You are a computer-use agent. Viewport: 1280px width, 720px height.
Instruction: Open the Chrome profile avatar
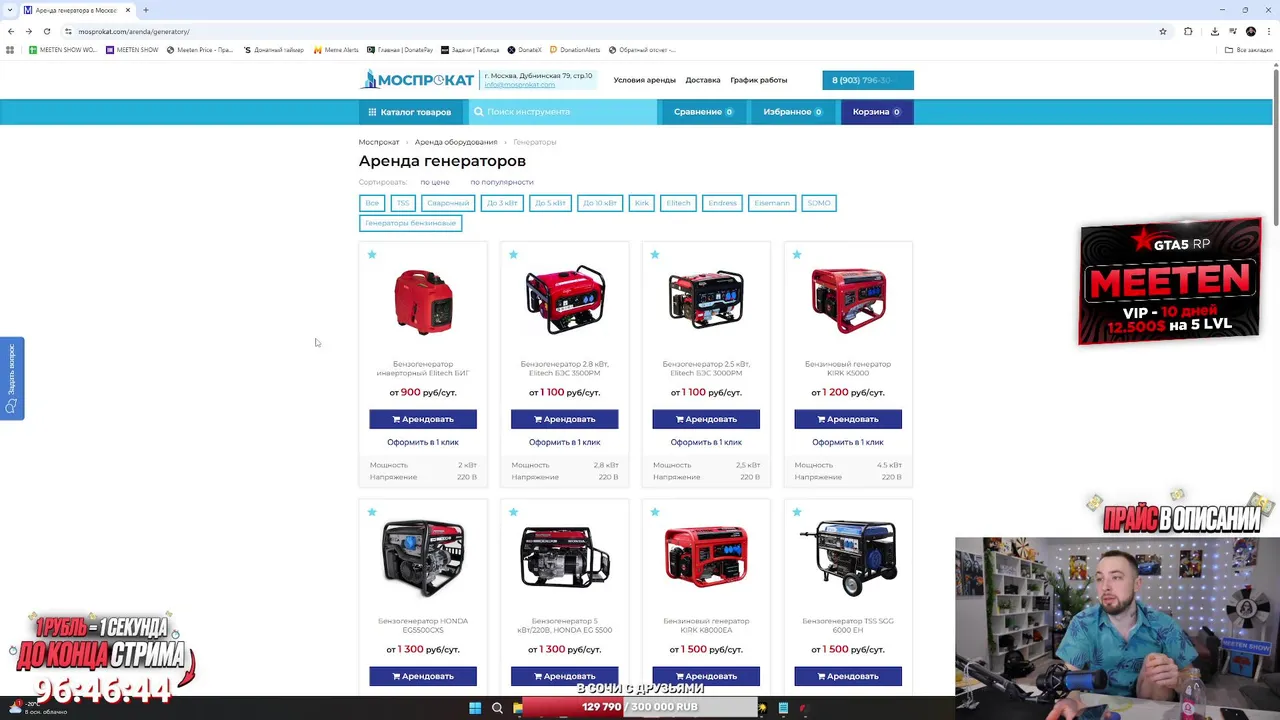click(x=1250, y=31)
